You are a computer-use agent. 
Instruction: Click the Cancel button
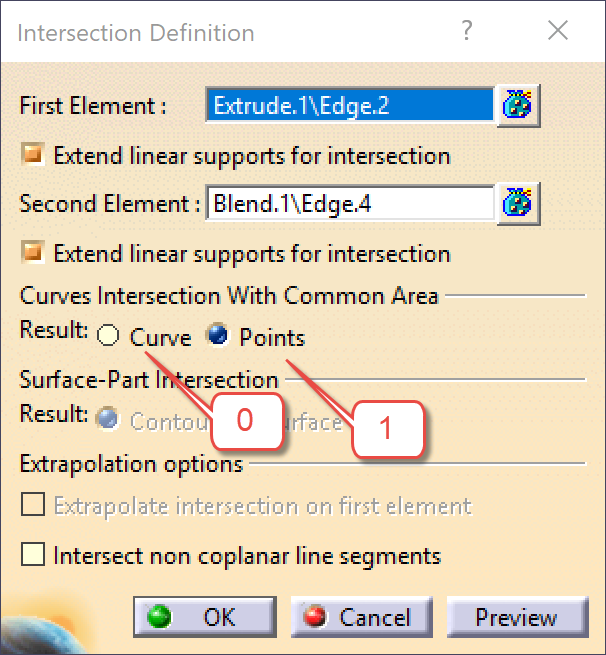(x=362, y=617)
